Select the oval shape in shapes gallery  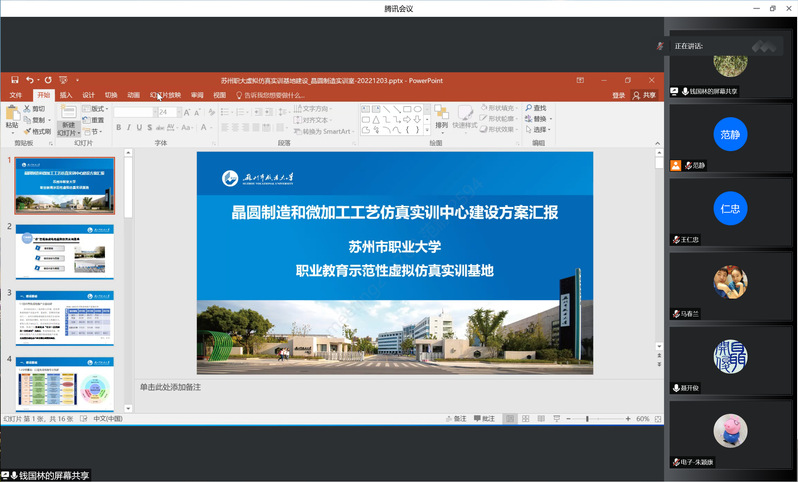[417, 109]
